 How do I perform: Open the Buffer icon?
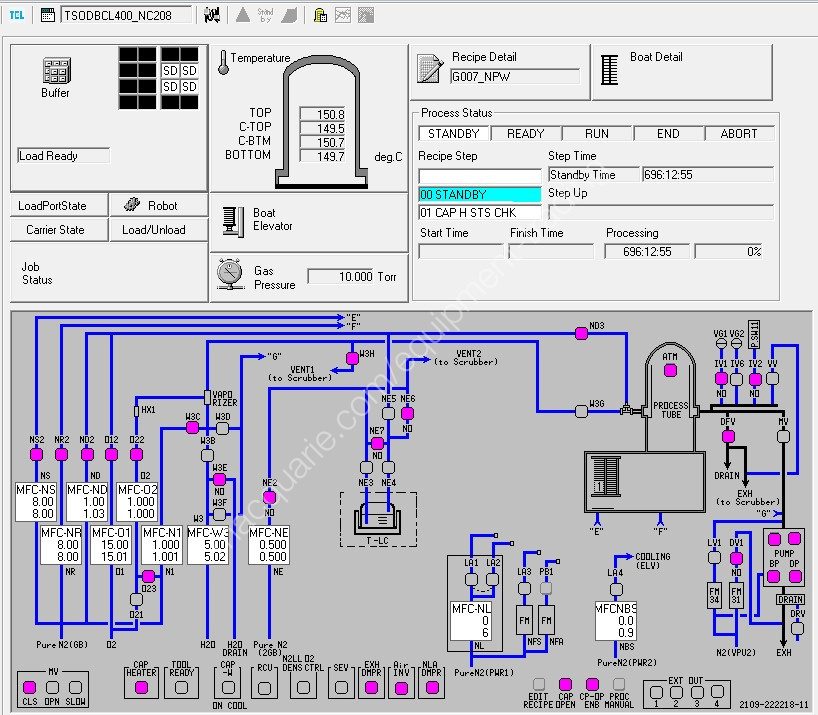(56, 70)
